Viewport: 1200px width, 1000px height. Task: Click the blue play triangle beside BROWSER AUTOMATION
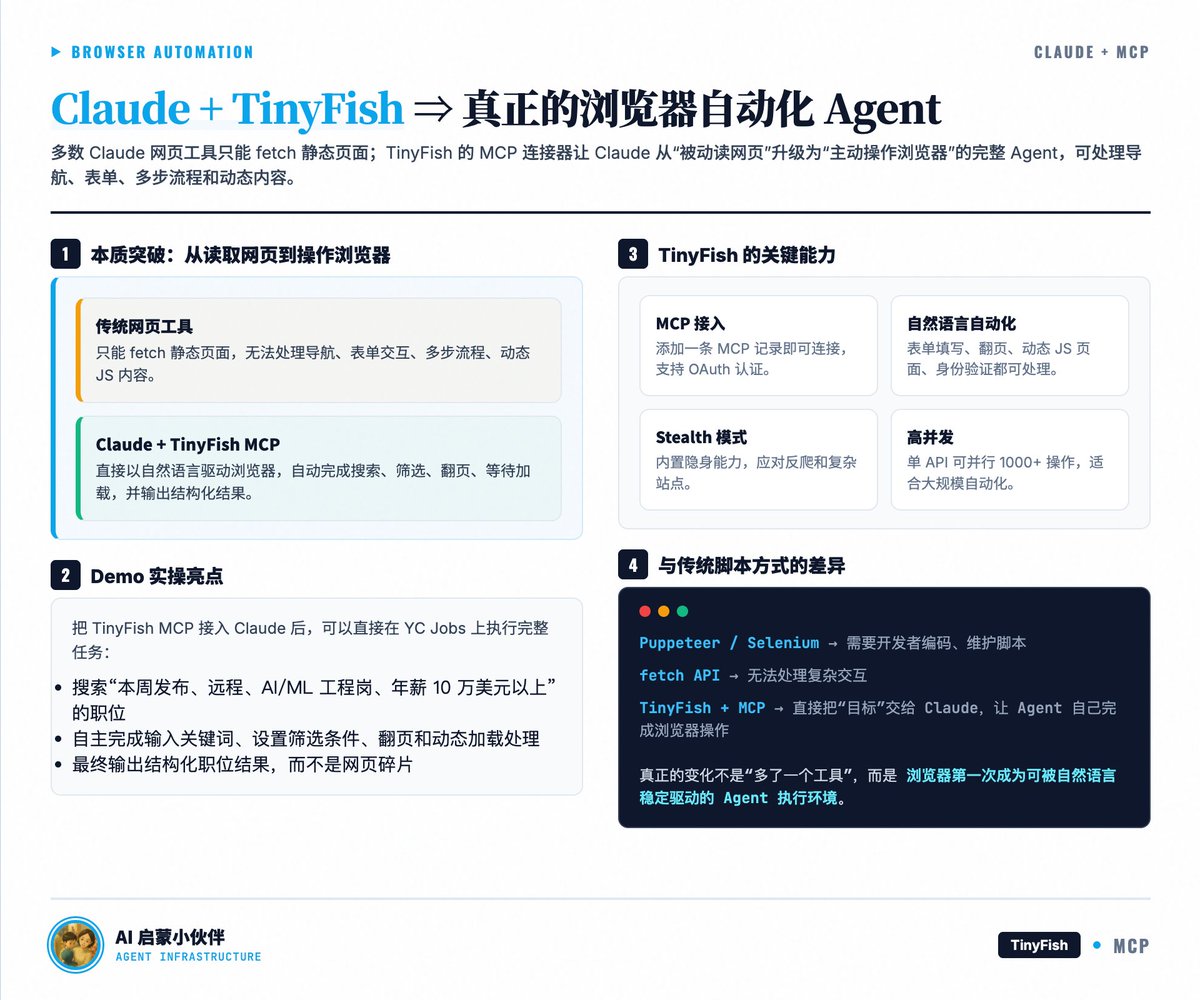click(x=56, y=52)
